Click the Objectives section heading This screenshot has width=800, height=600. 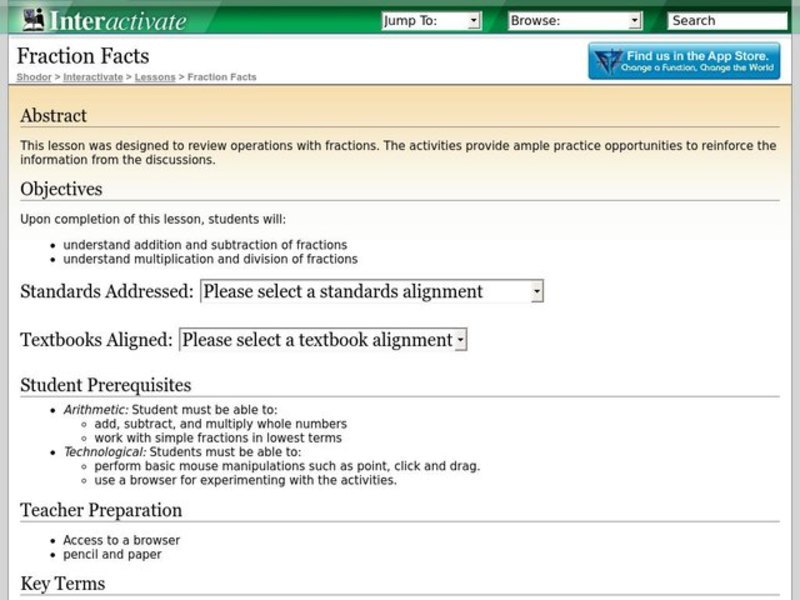coord(61,189)
